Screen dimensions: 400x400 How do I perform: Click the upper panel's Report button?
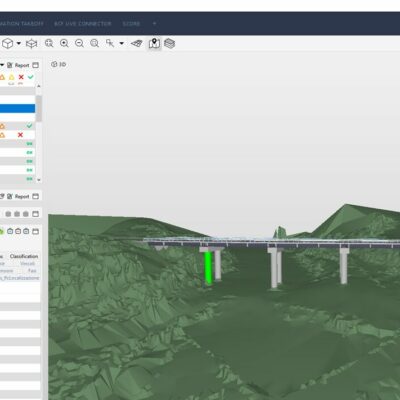point(18,65)
